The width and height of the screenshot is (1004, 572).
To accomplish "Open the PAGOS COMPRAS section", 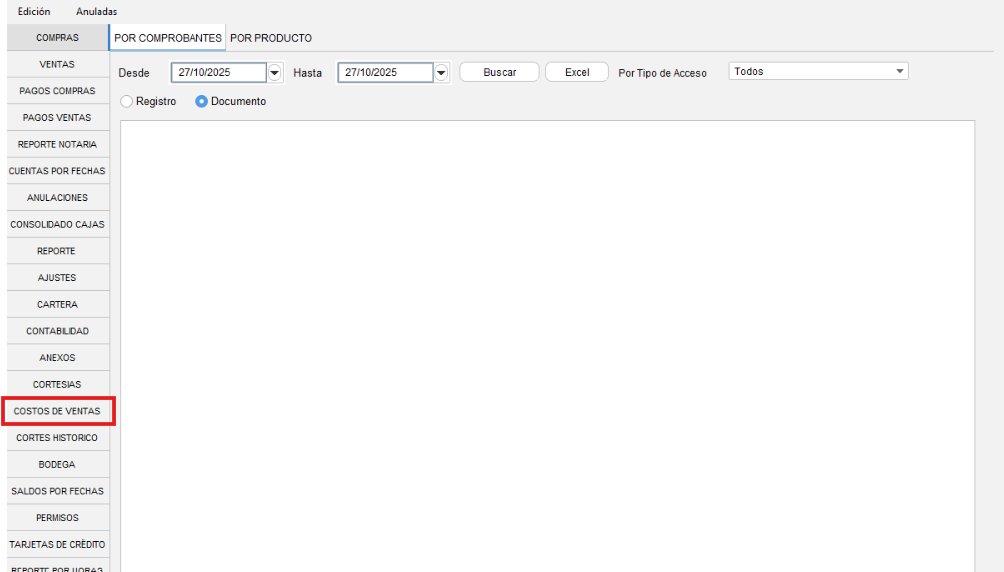I will 57,91.
